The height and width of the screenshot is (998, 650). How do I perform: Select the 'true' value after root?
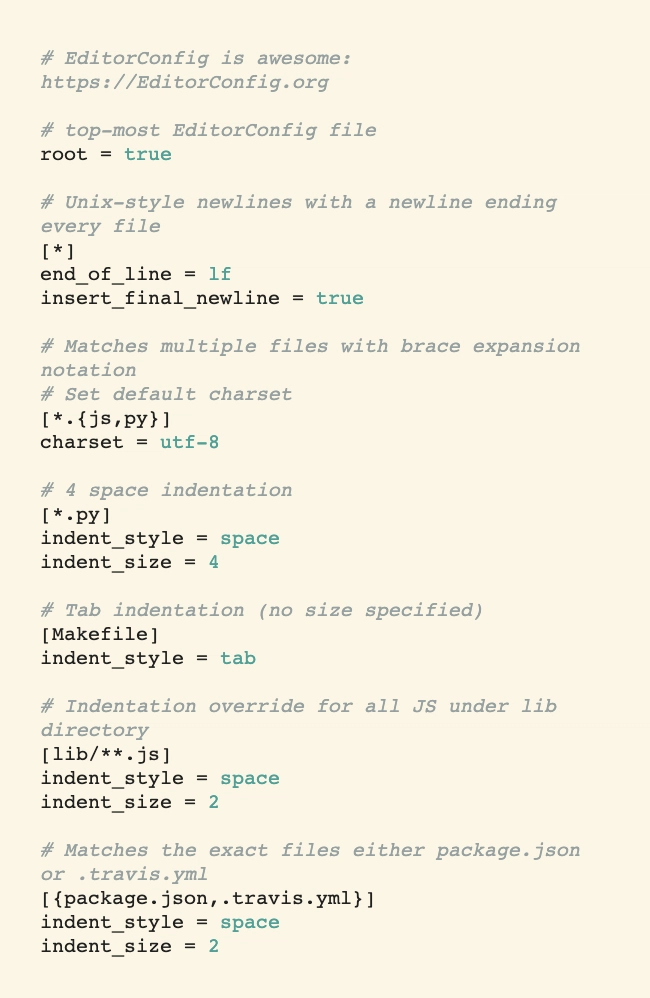tap(148, 155)
